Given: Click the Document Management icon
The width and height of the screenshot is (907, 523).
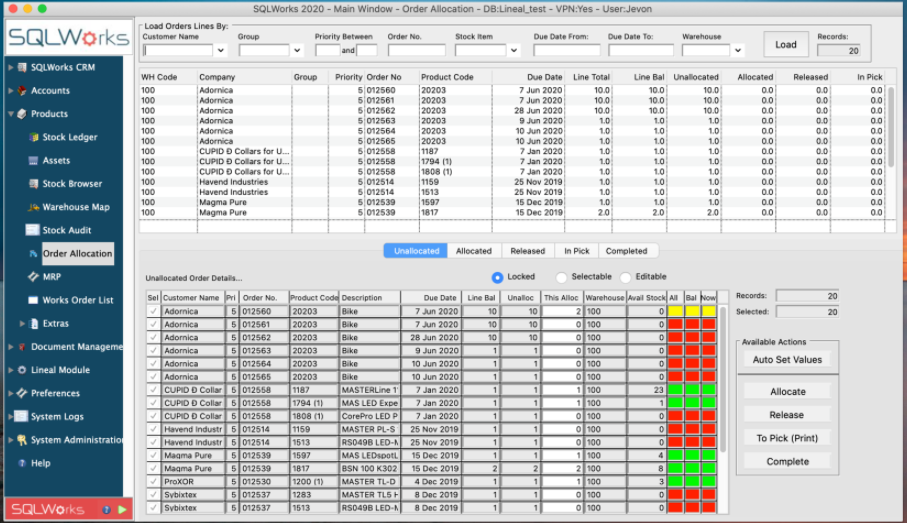Looking at the screenshot, I should click(22, 347).
